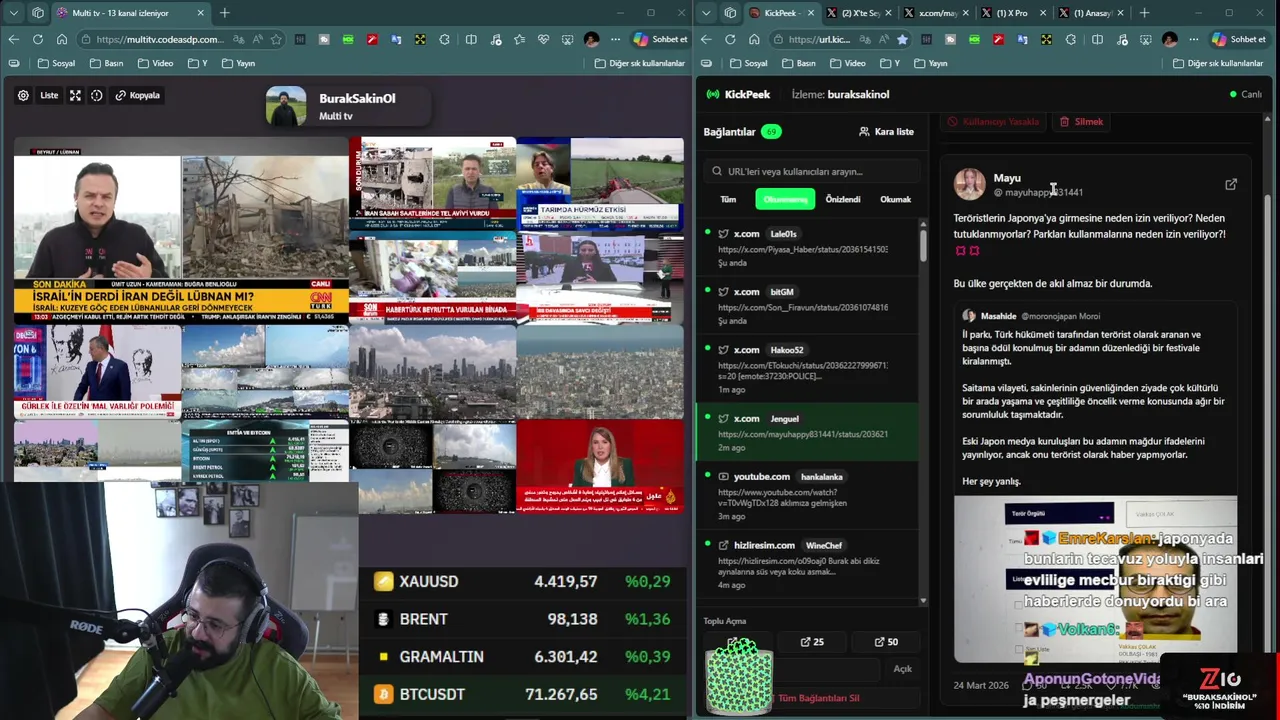Open x.com link from Lale01s
The width and height of the screenshot is (1280, 720).
(x=809, y=248)
